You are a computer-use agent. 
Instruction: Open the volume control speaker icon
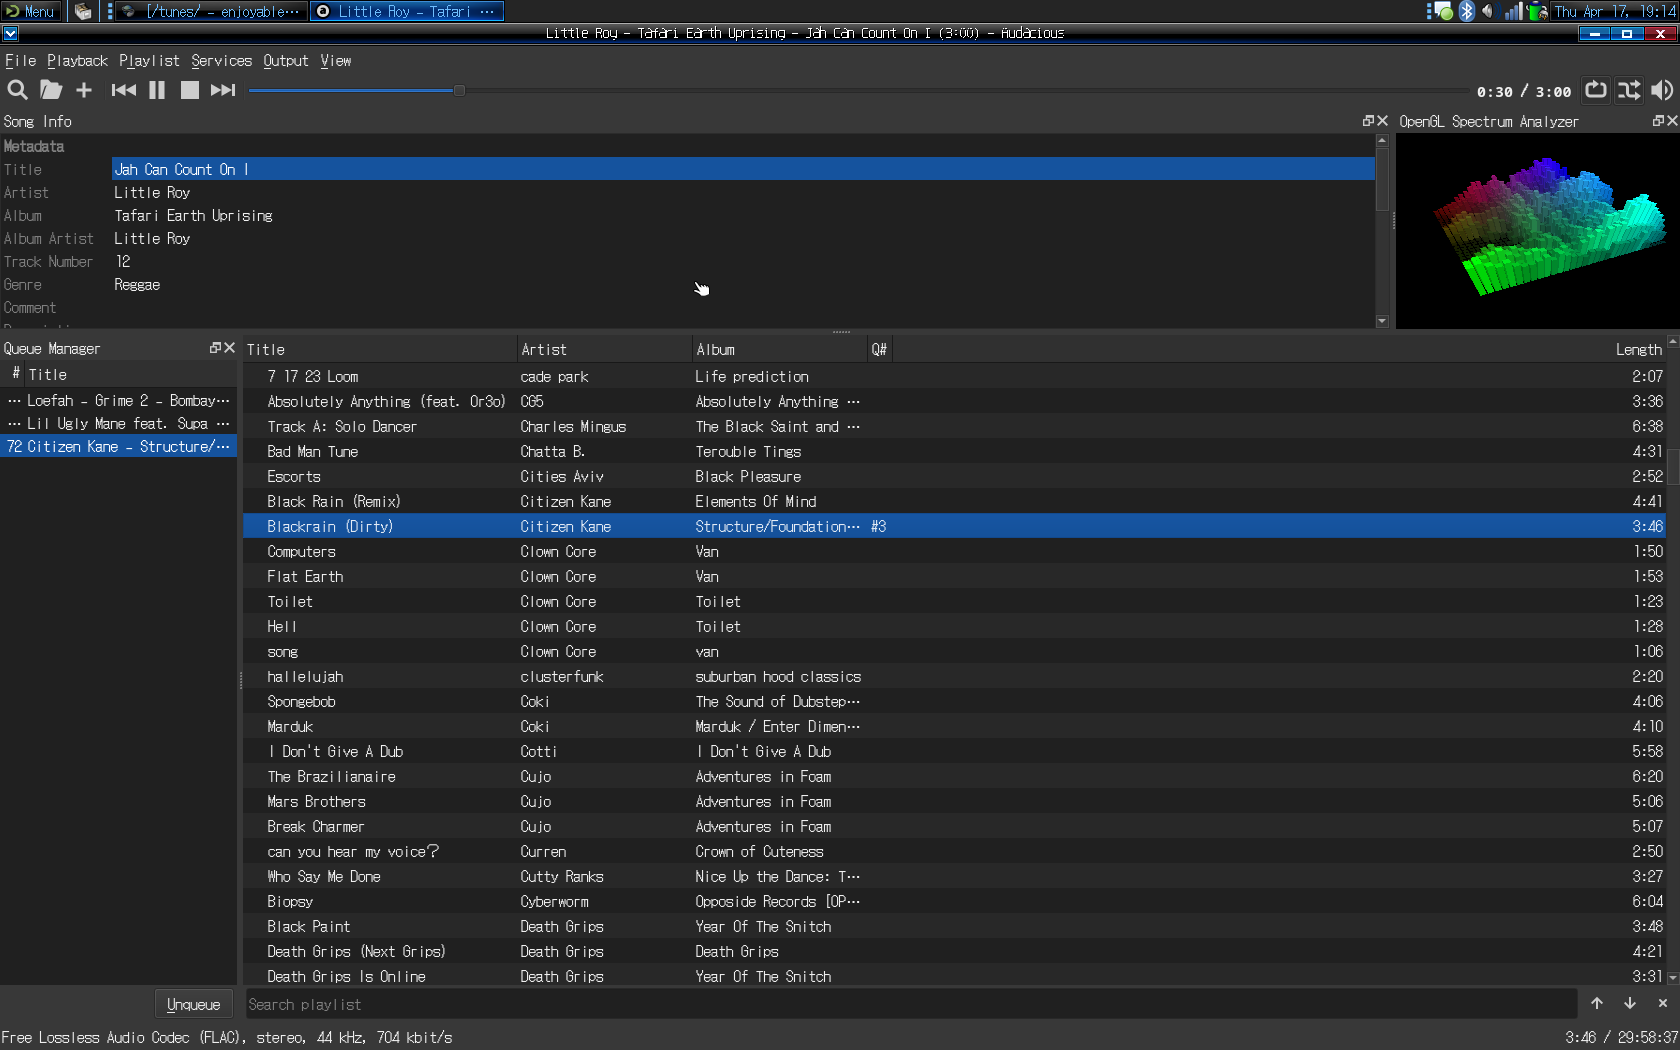pyautogui.click(x=1661, y=90)
